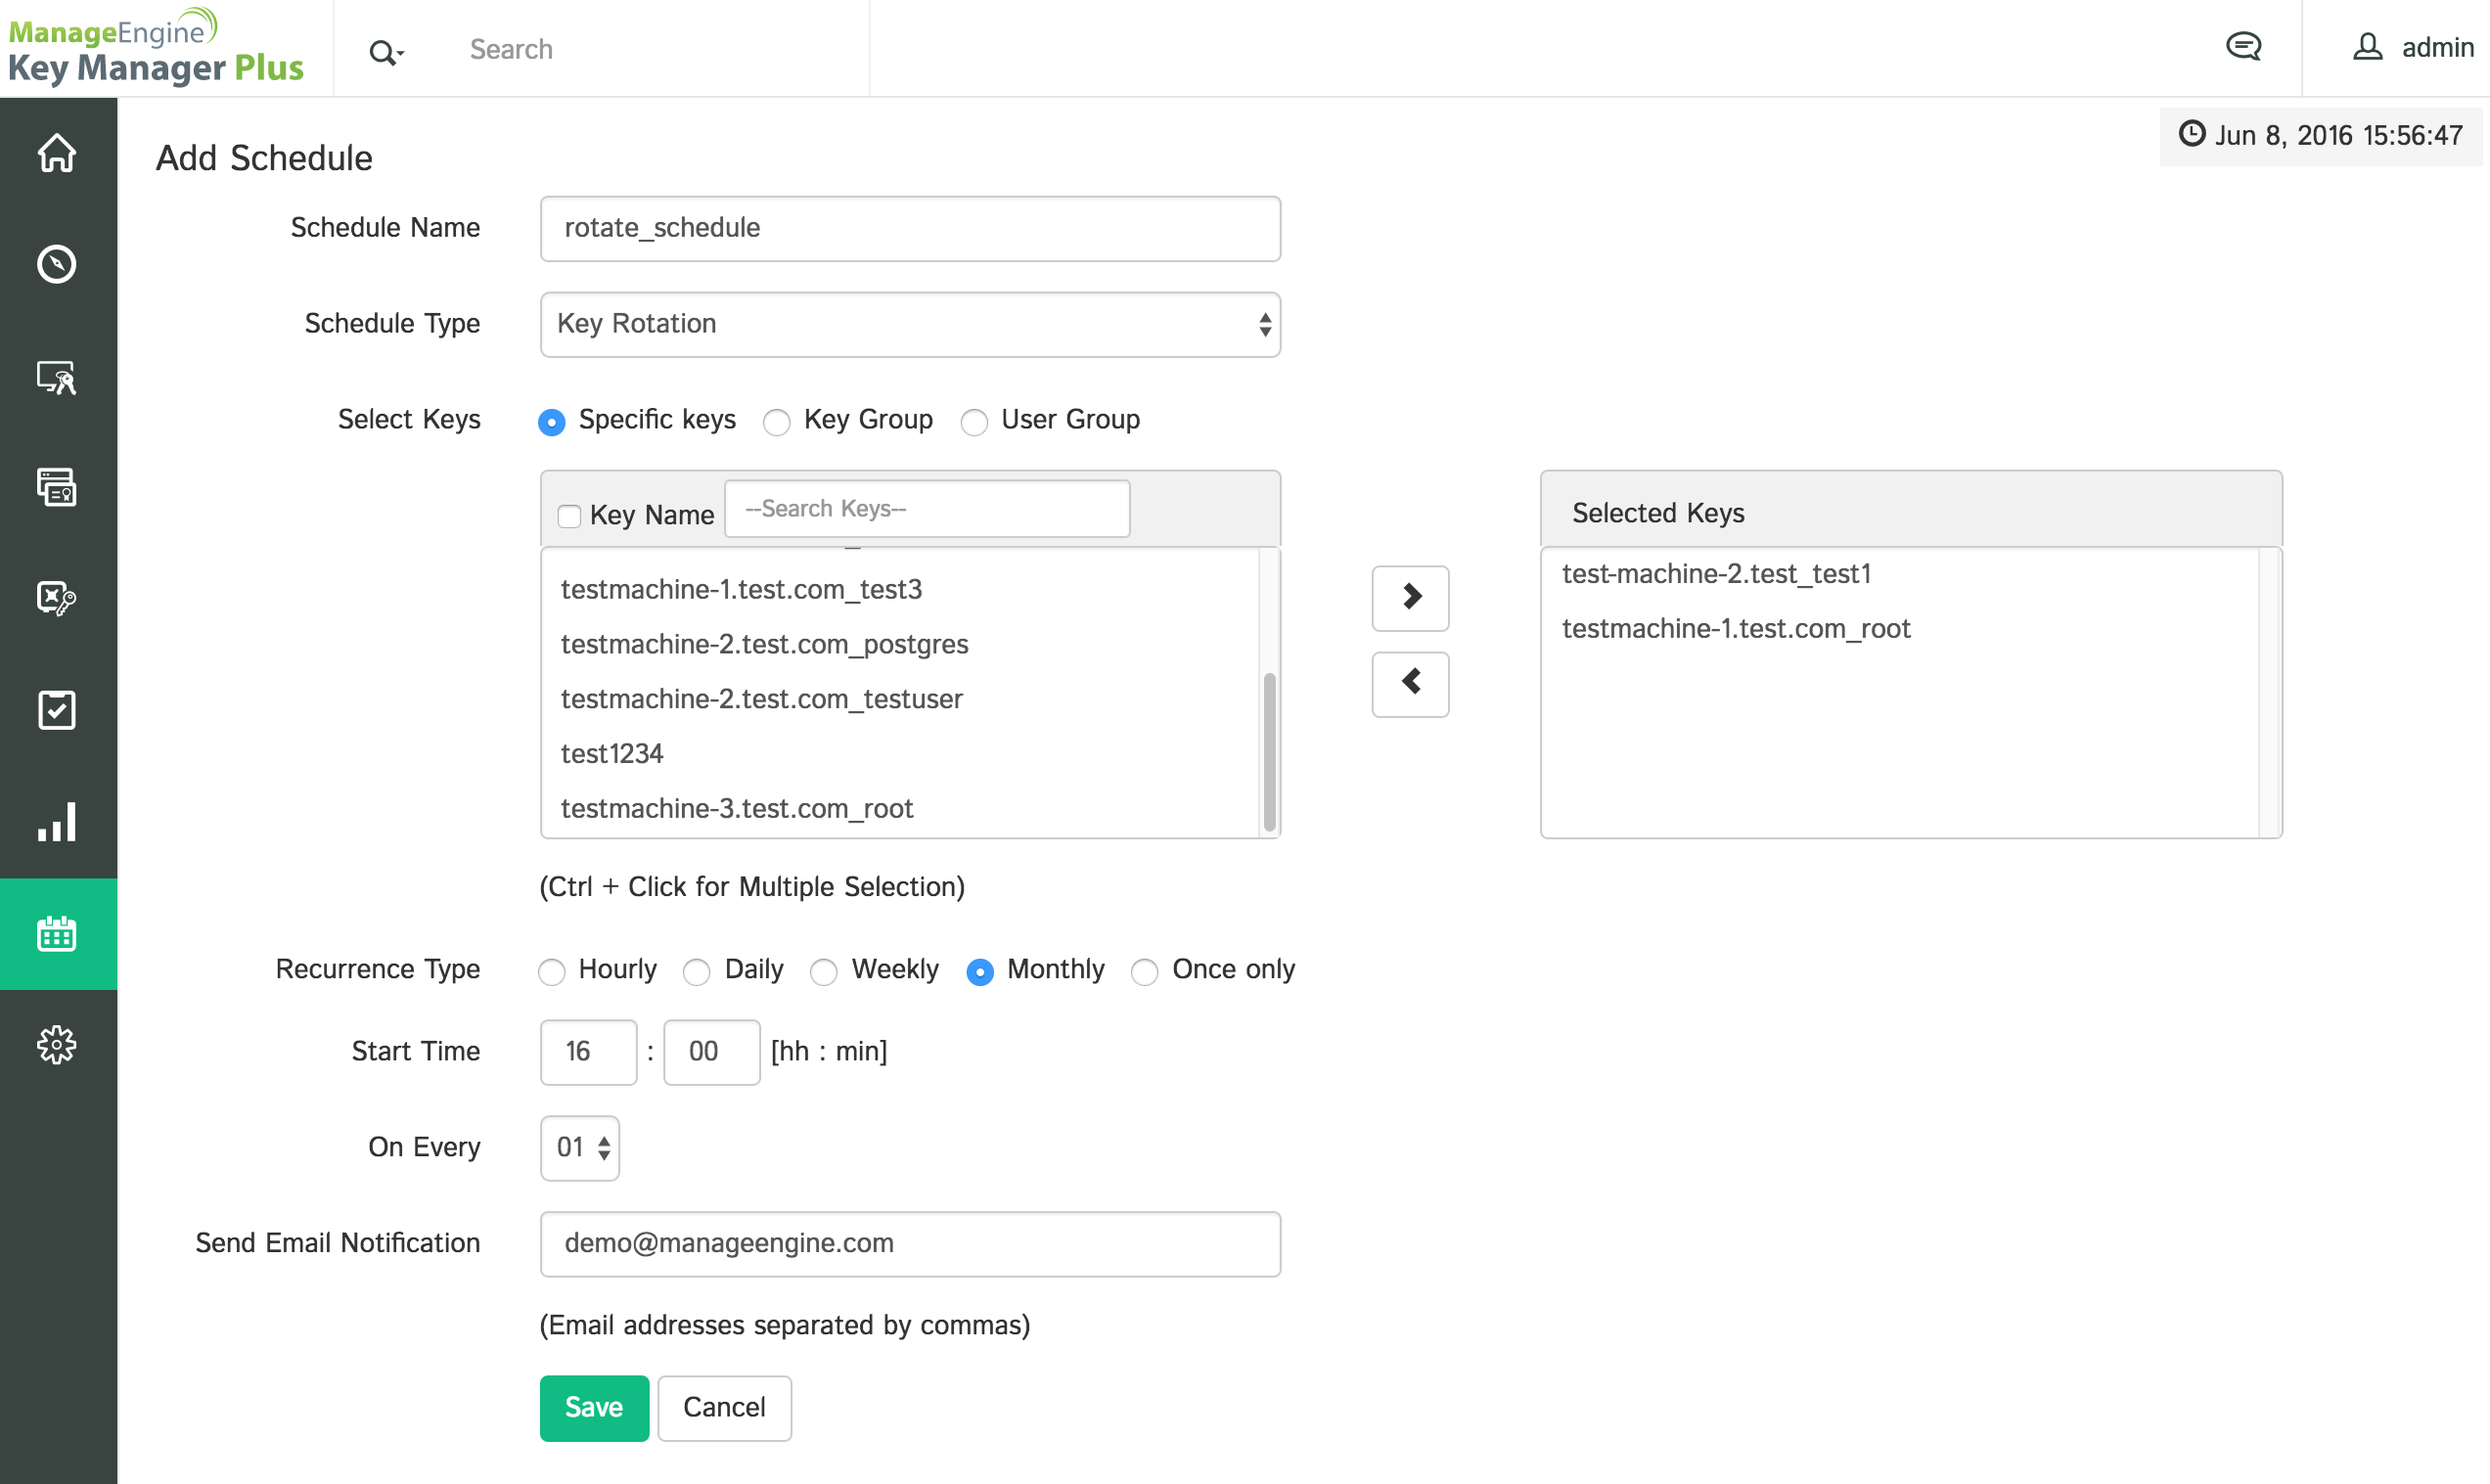The width and height of the screenshot is (2490, 1484).
Task: Move keys right with the arrow button
Action: point(1410,597)
